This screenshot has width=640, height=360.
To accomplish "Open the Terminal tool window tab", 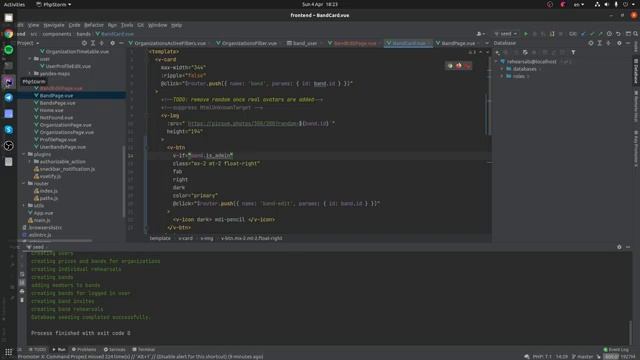I will 144,349.
